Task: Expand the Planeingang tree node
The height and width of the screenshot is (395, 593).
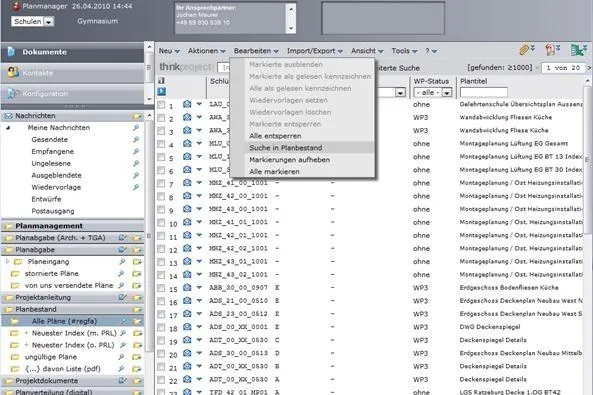Action: click(x=7, y=261)
